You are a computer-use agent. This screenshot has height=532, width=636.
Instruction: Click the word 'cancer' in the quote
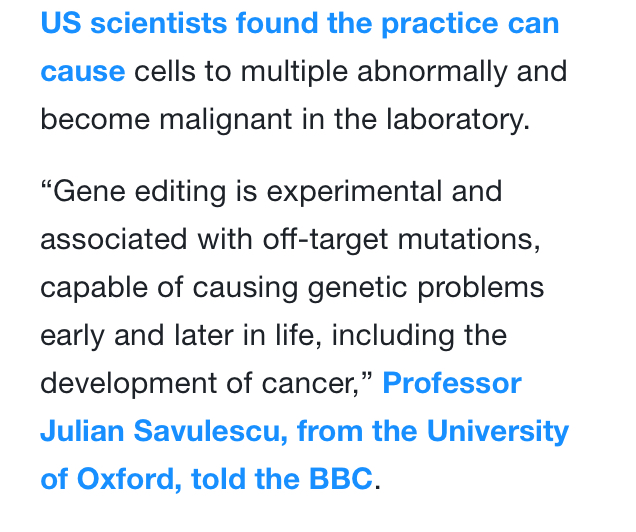tap(310, 384)
